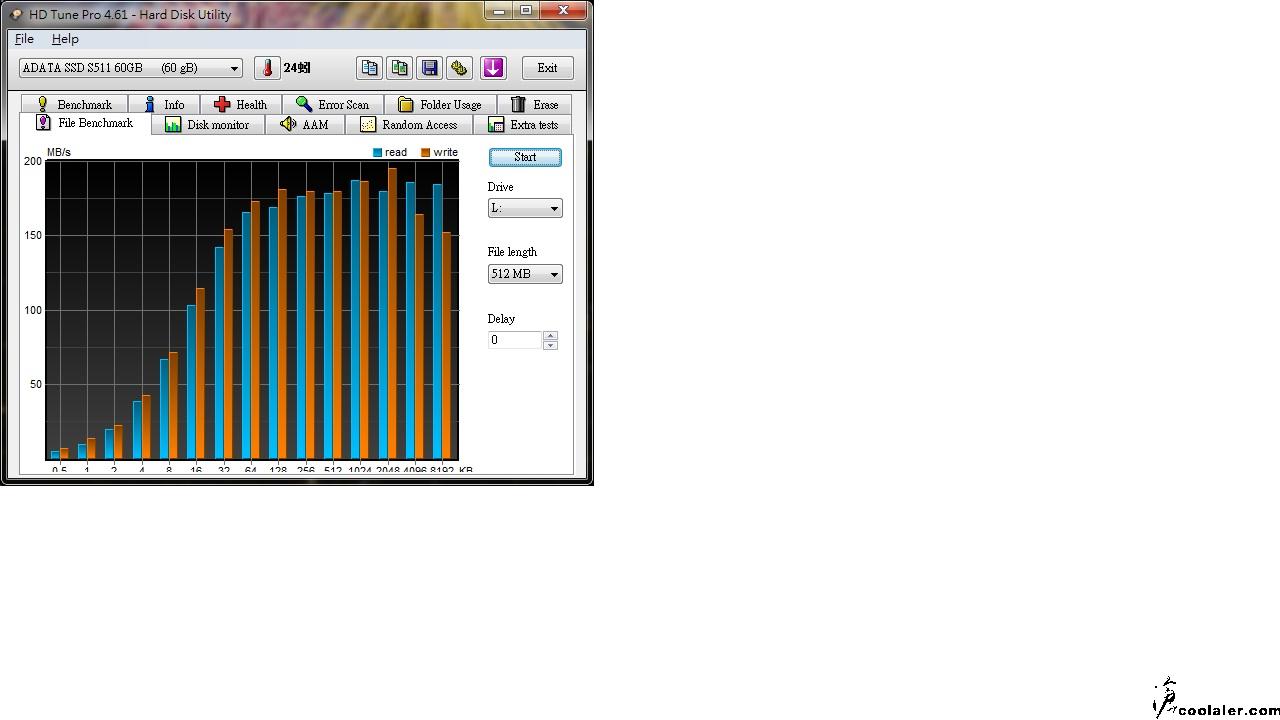Viewport: 1280px width, 720px height.
Task: Click the 24 degree temperature reading
Action: click(x=297, y=68)
